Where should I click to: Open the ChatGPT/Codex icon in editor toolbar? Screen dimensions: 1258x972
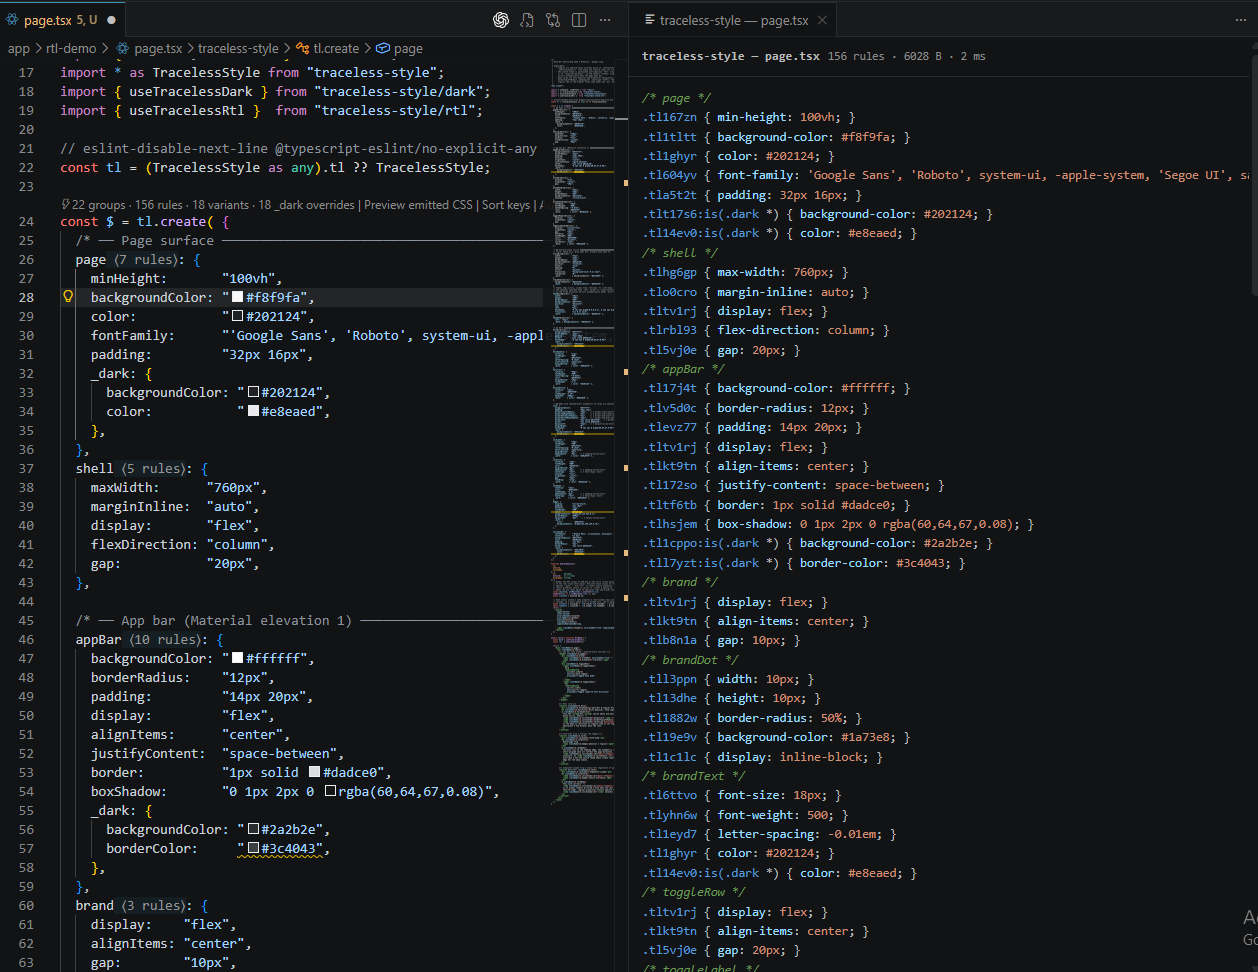[x=501, y=20]
